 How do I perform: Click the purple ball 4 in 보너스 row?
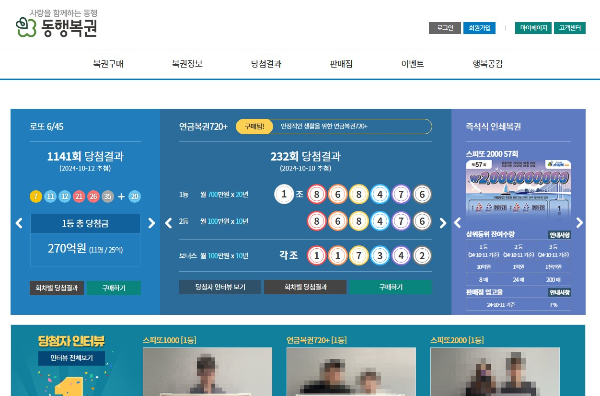401,255
